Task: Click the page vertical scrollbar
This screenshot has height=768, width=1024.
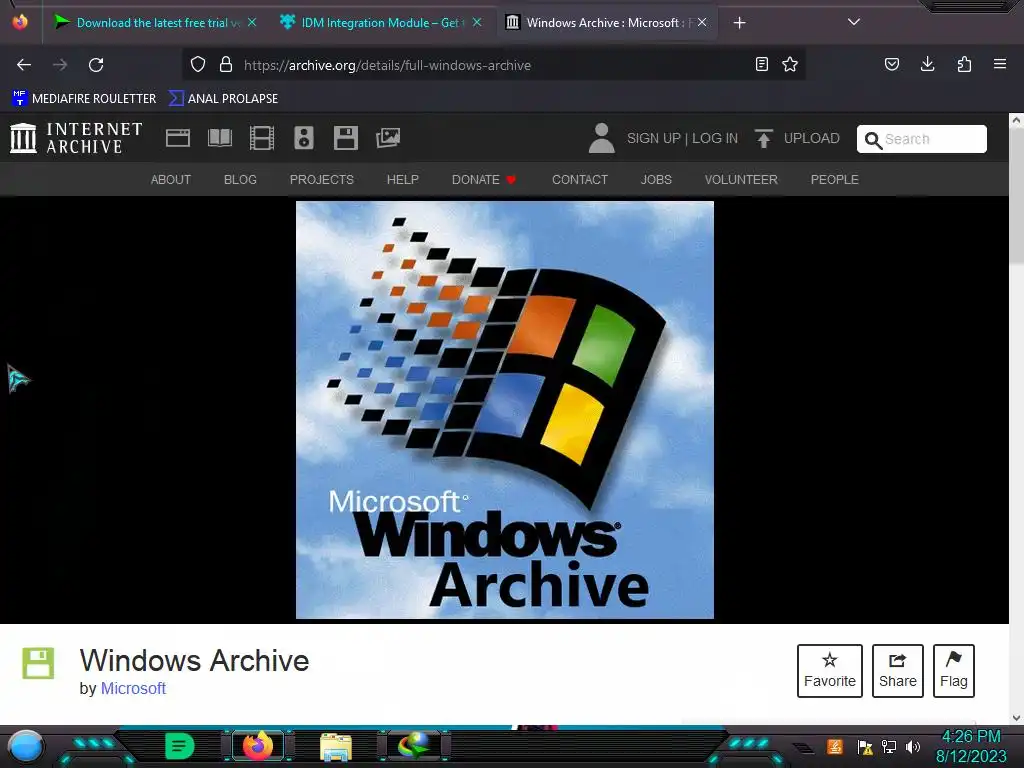Action: [x=1016, y=418]
